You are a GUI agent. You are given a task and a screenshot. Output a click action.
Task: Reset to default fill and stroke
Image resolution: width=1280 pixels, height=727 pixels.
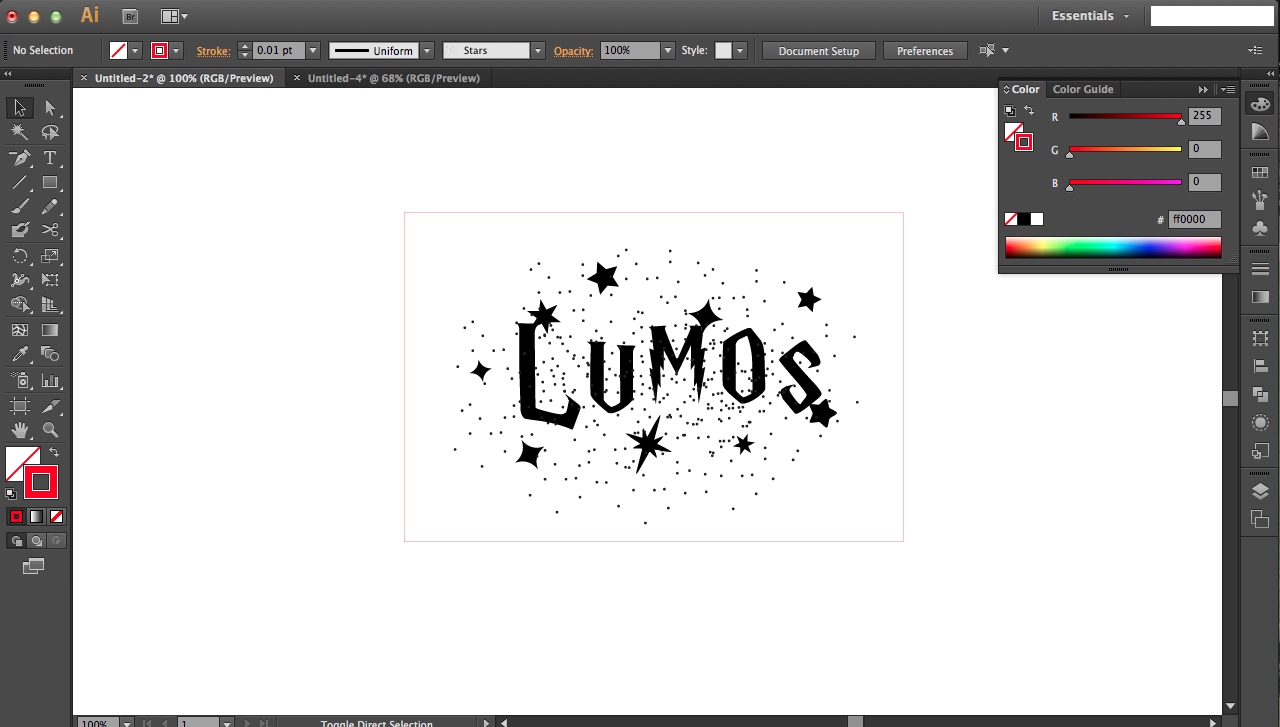(x=11, y=493)
